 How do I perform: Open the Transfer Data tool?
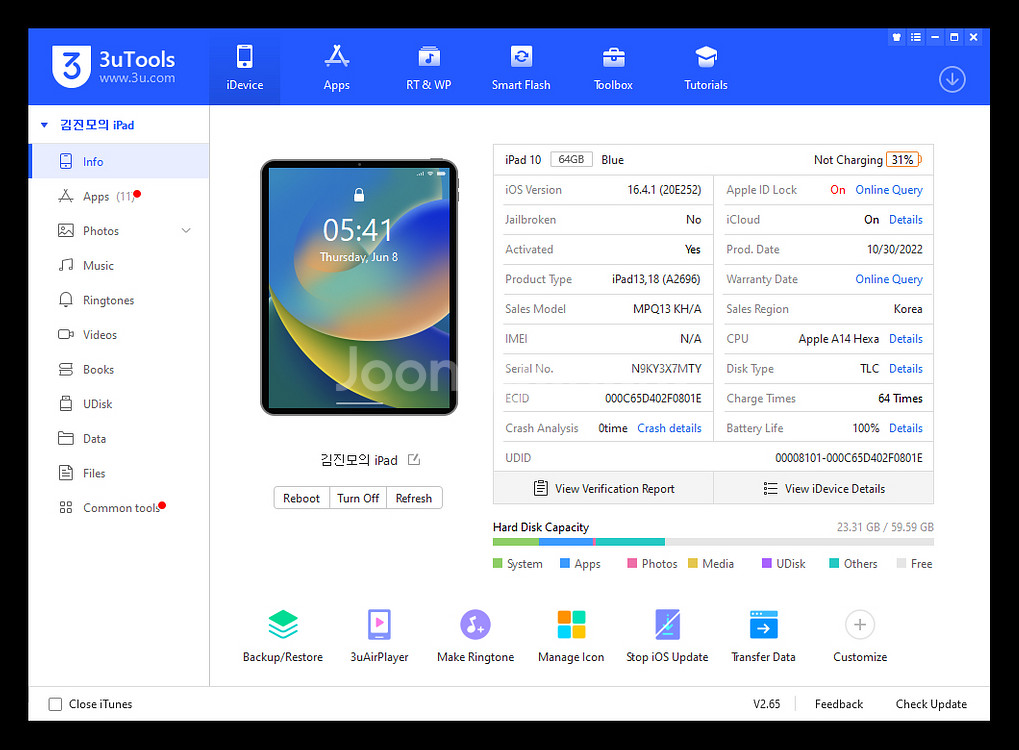(x=764, y=636)
